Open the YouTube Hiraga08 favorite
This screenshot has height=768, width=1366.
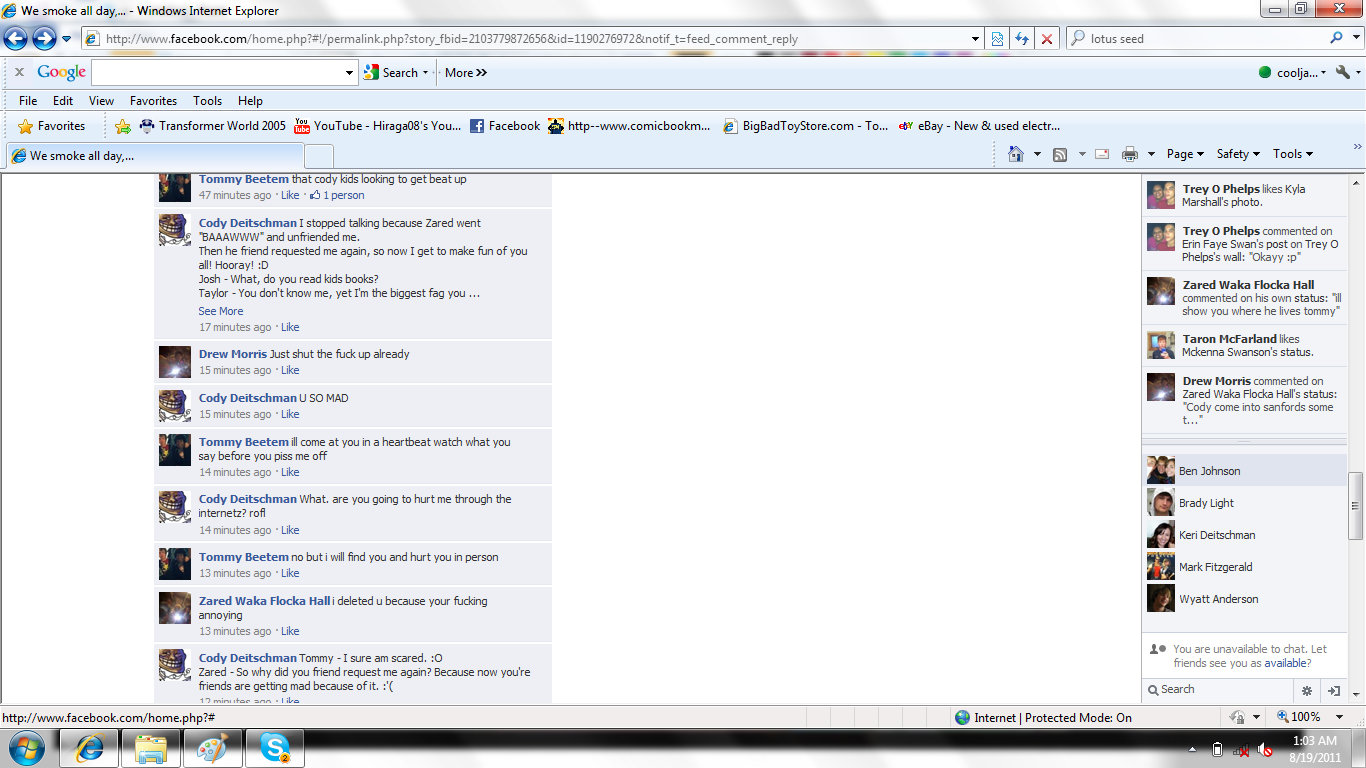[x=377, y=126]
